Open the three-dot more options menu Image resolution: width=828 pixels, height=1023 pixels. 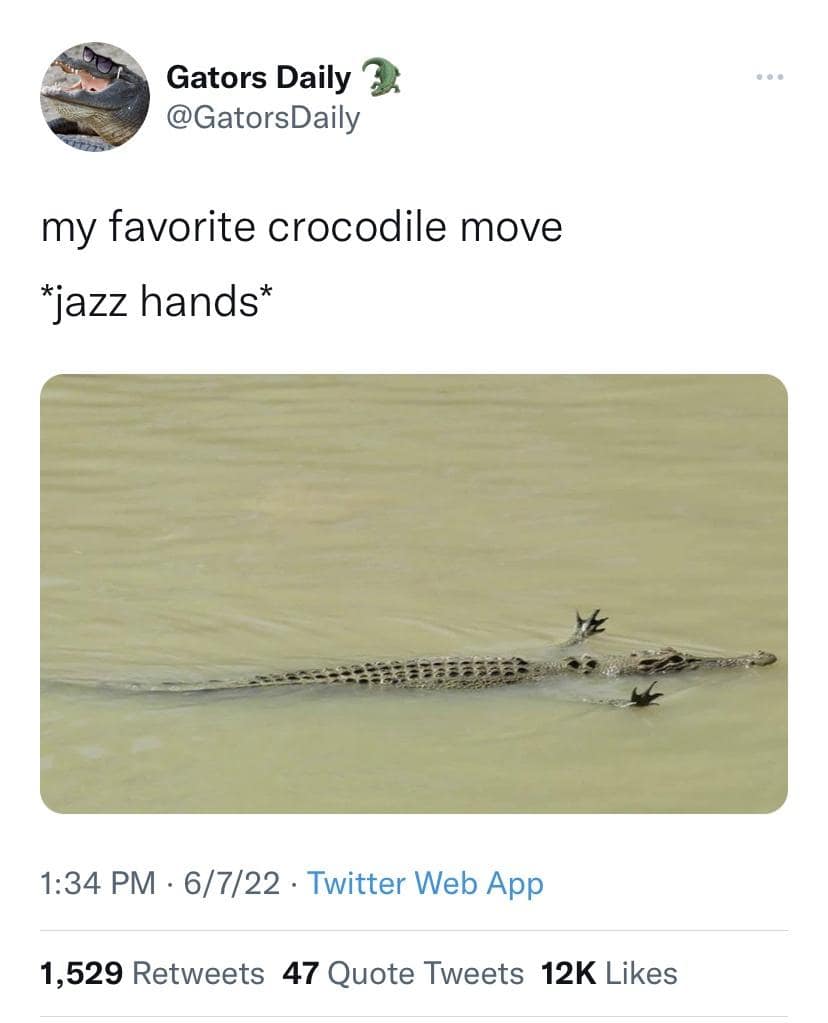coord(769,76)
